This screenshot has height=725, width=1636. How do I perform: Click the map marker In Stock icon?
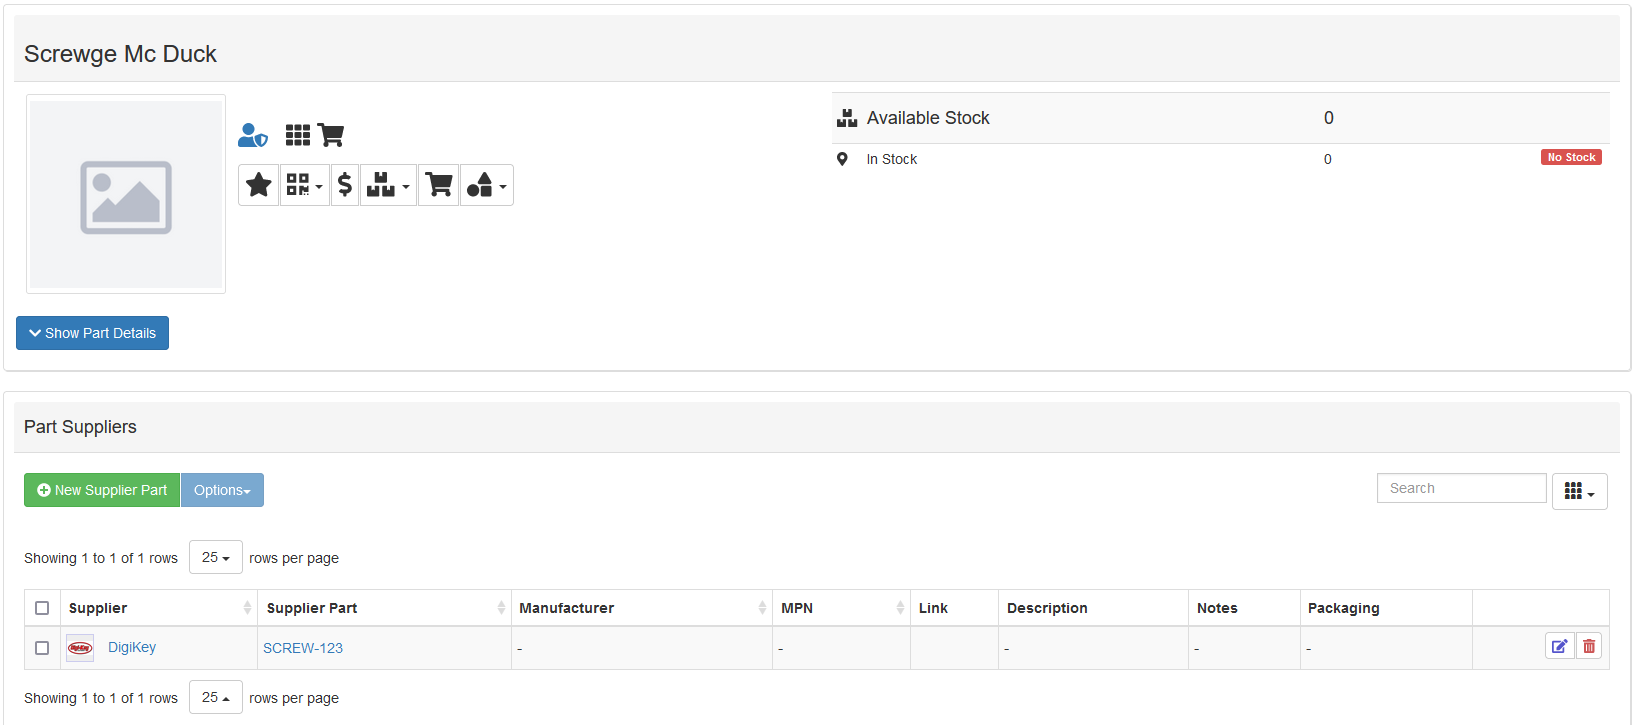[x=842, y=159]
